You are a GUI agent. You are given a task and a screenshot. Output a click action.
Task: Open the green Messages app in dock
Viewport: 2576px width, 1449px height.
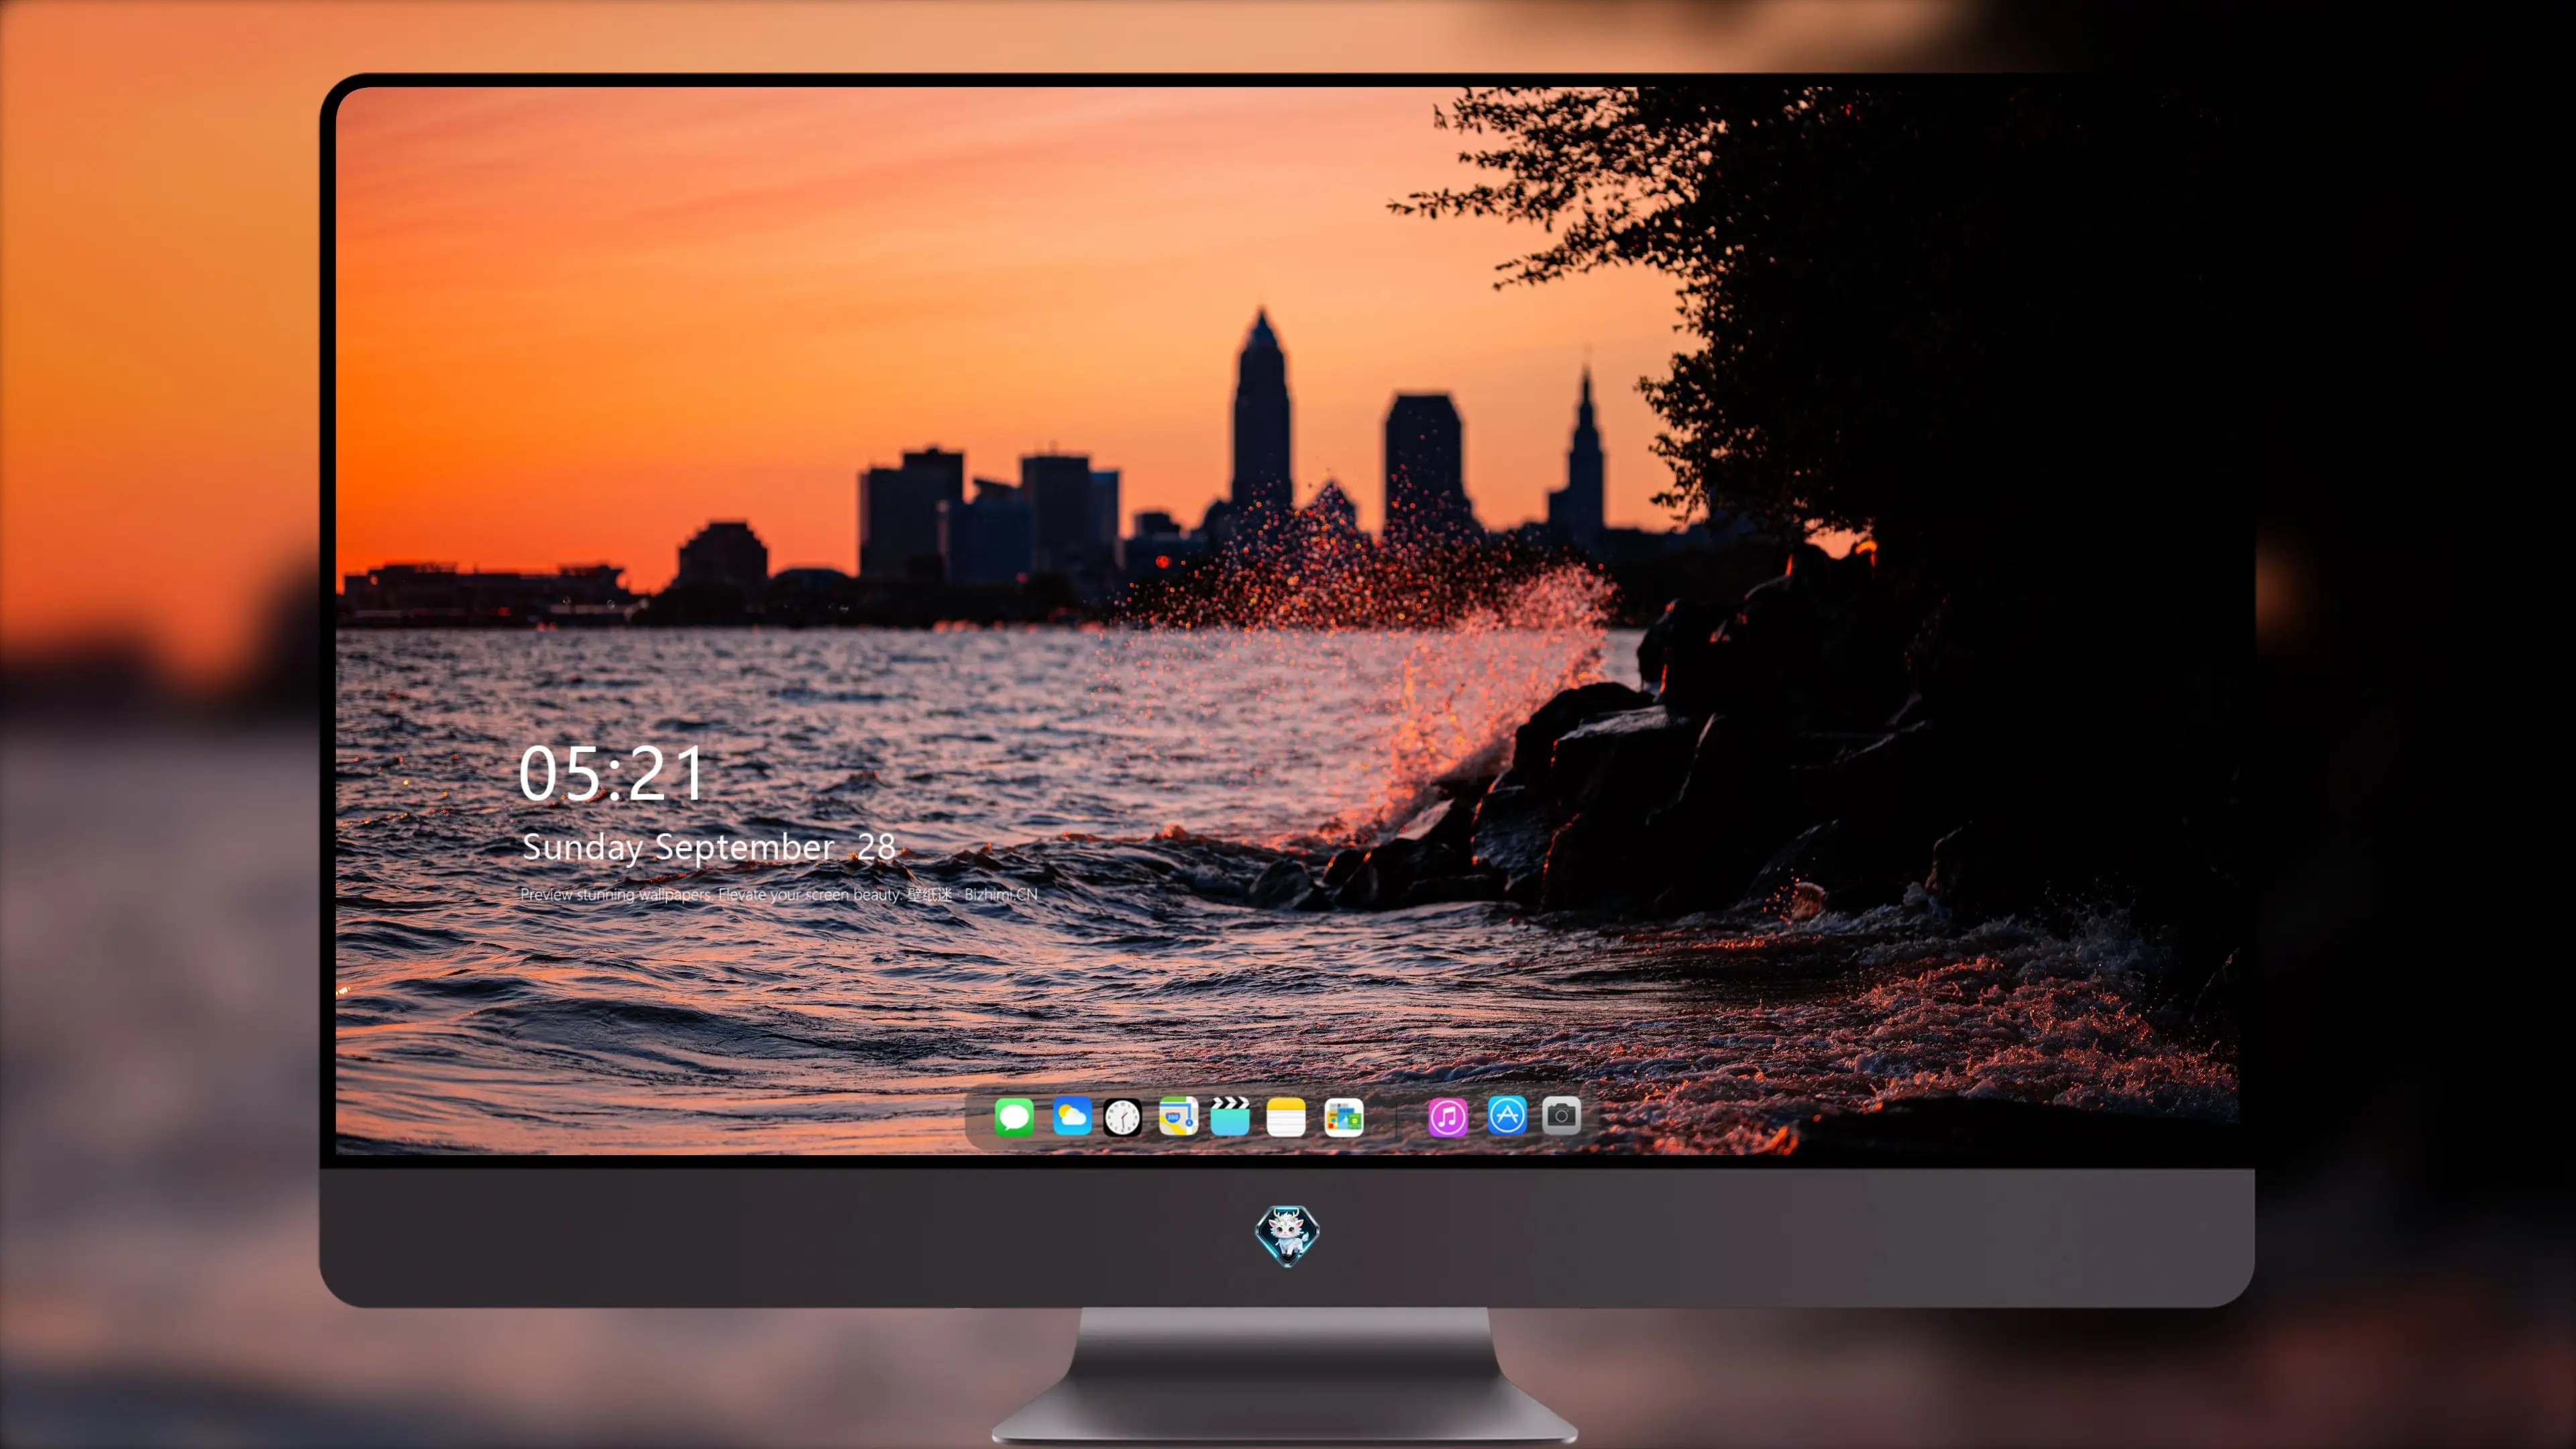tap(1014, 1117)
